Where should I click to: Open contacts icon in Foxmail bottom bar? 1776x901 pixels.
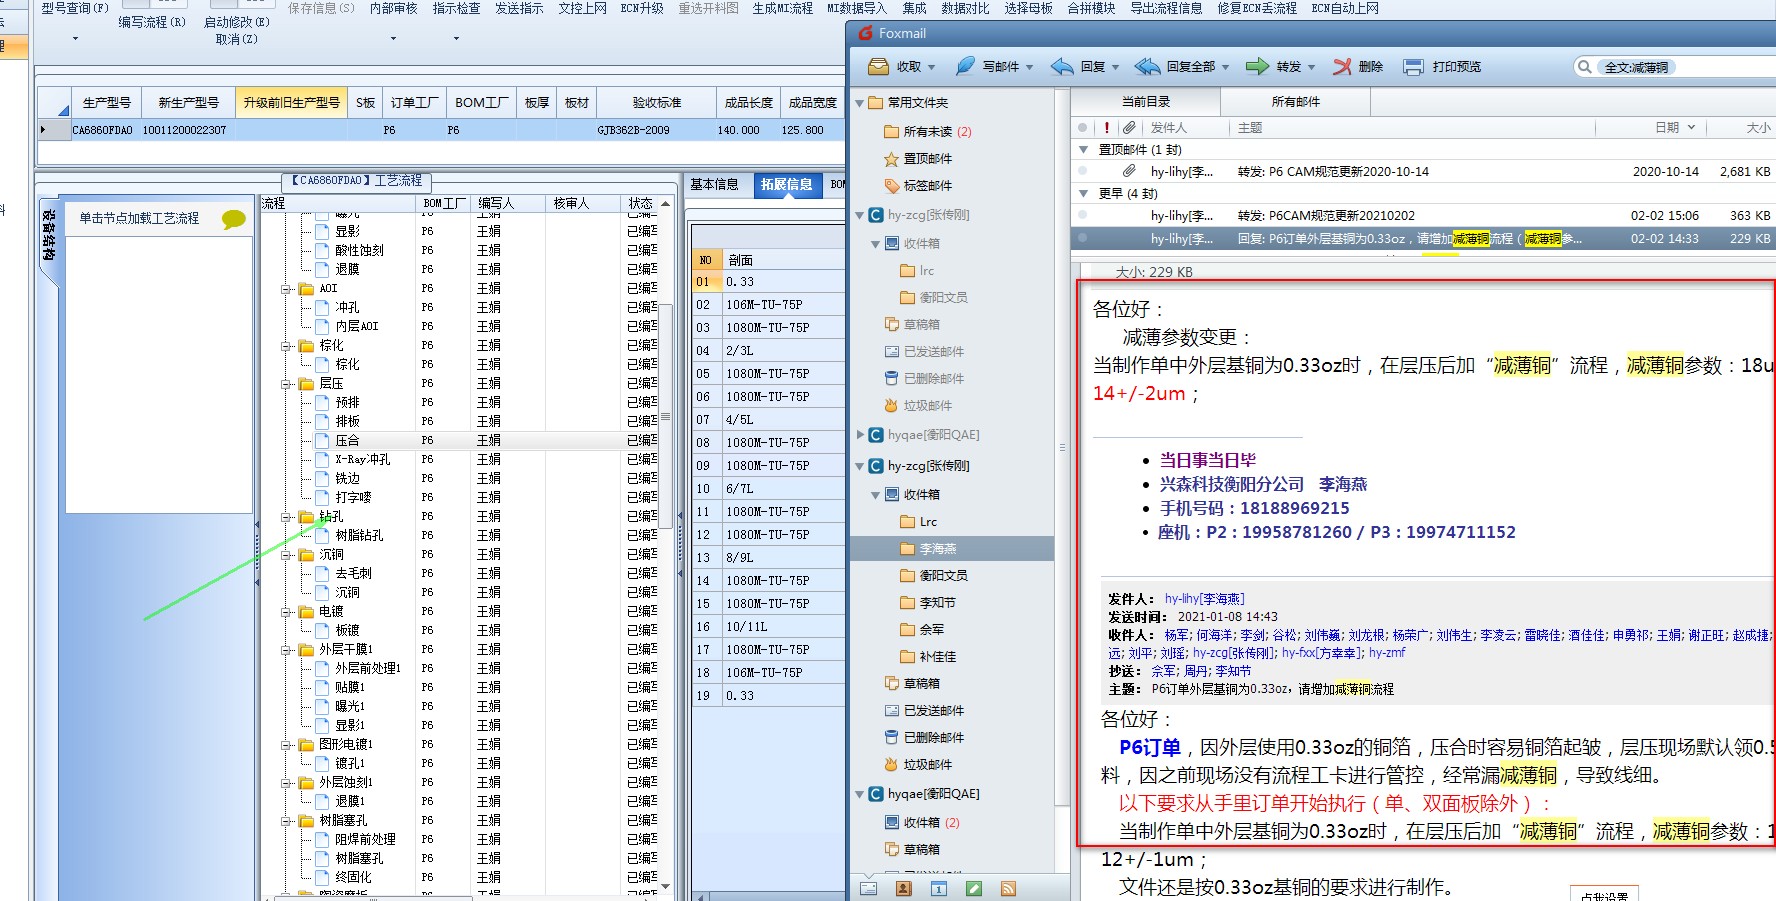coord(904,888)
